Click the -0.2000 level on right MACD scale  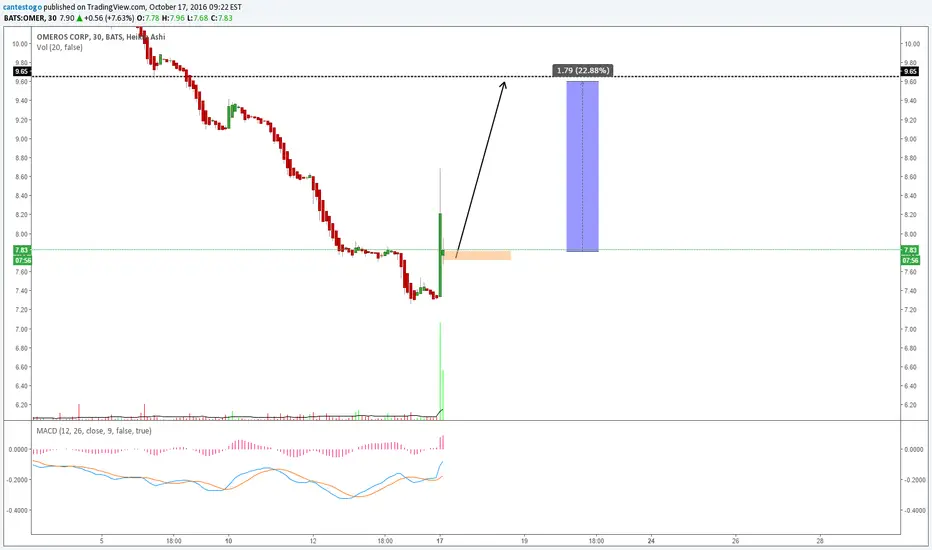tap(914, 480)
